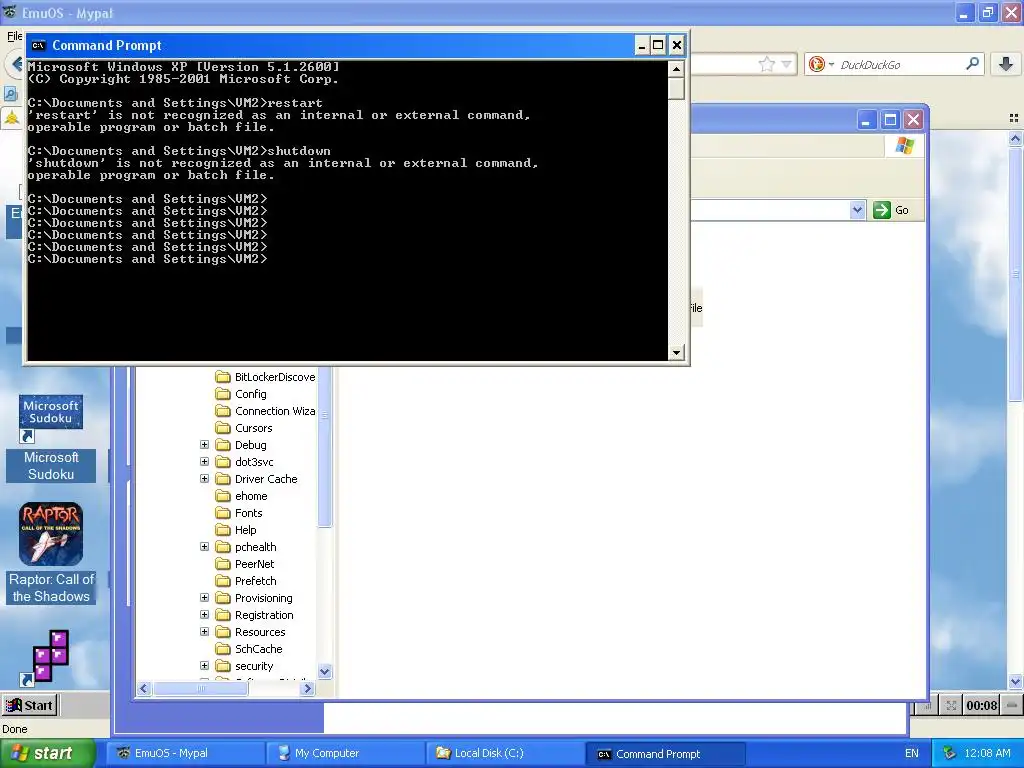Click the fullscreen icon beside 00:08 timer
The image size is (1024, 768).
pos(951,705)
